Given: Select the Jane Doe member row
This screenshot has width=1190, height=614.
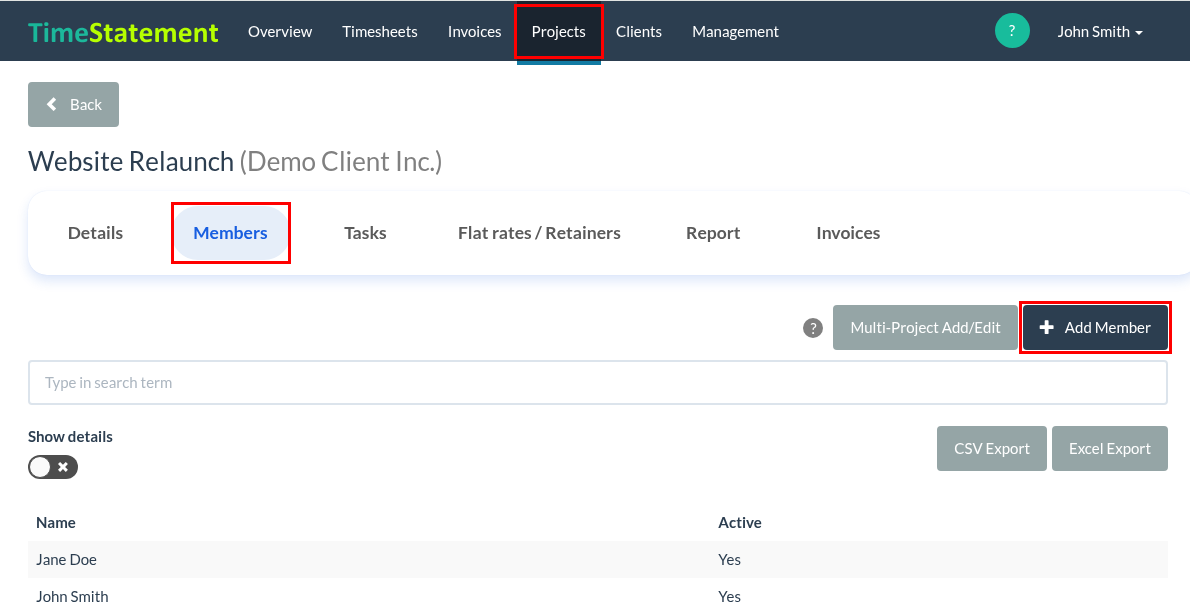Looking at the screenshot, I should click(598, 560).
